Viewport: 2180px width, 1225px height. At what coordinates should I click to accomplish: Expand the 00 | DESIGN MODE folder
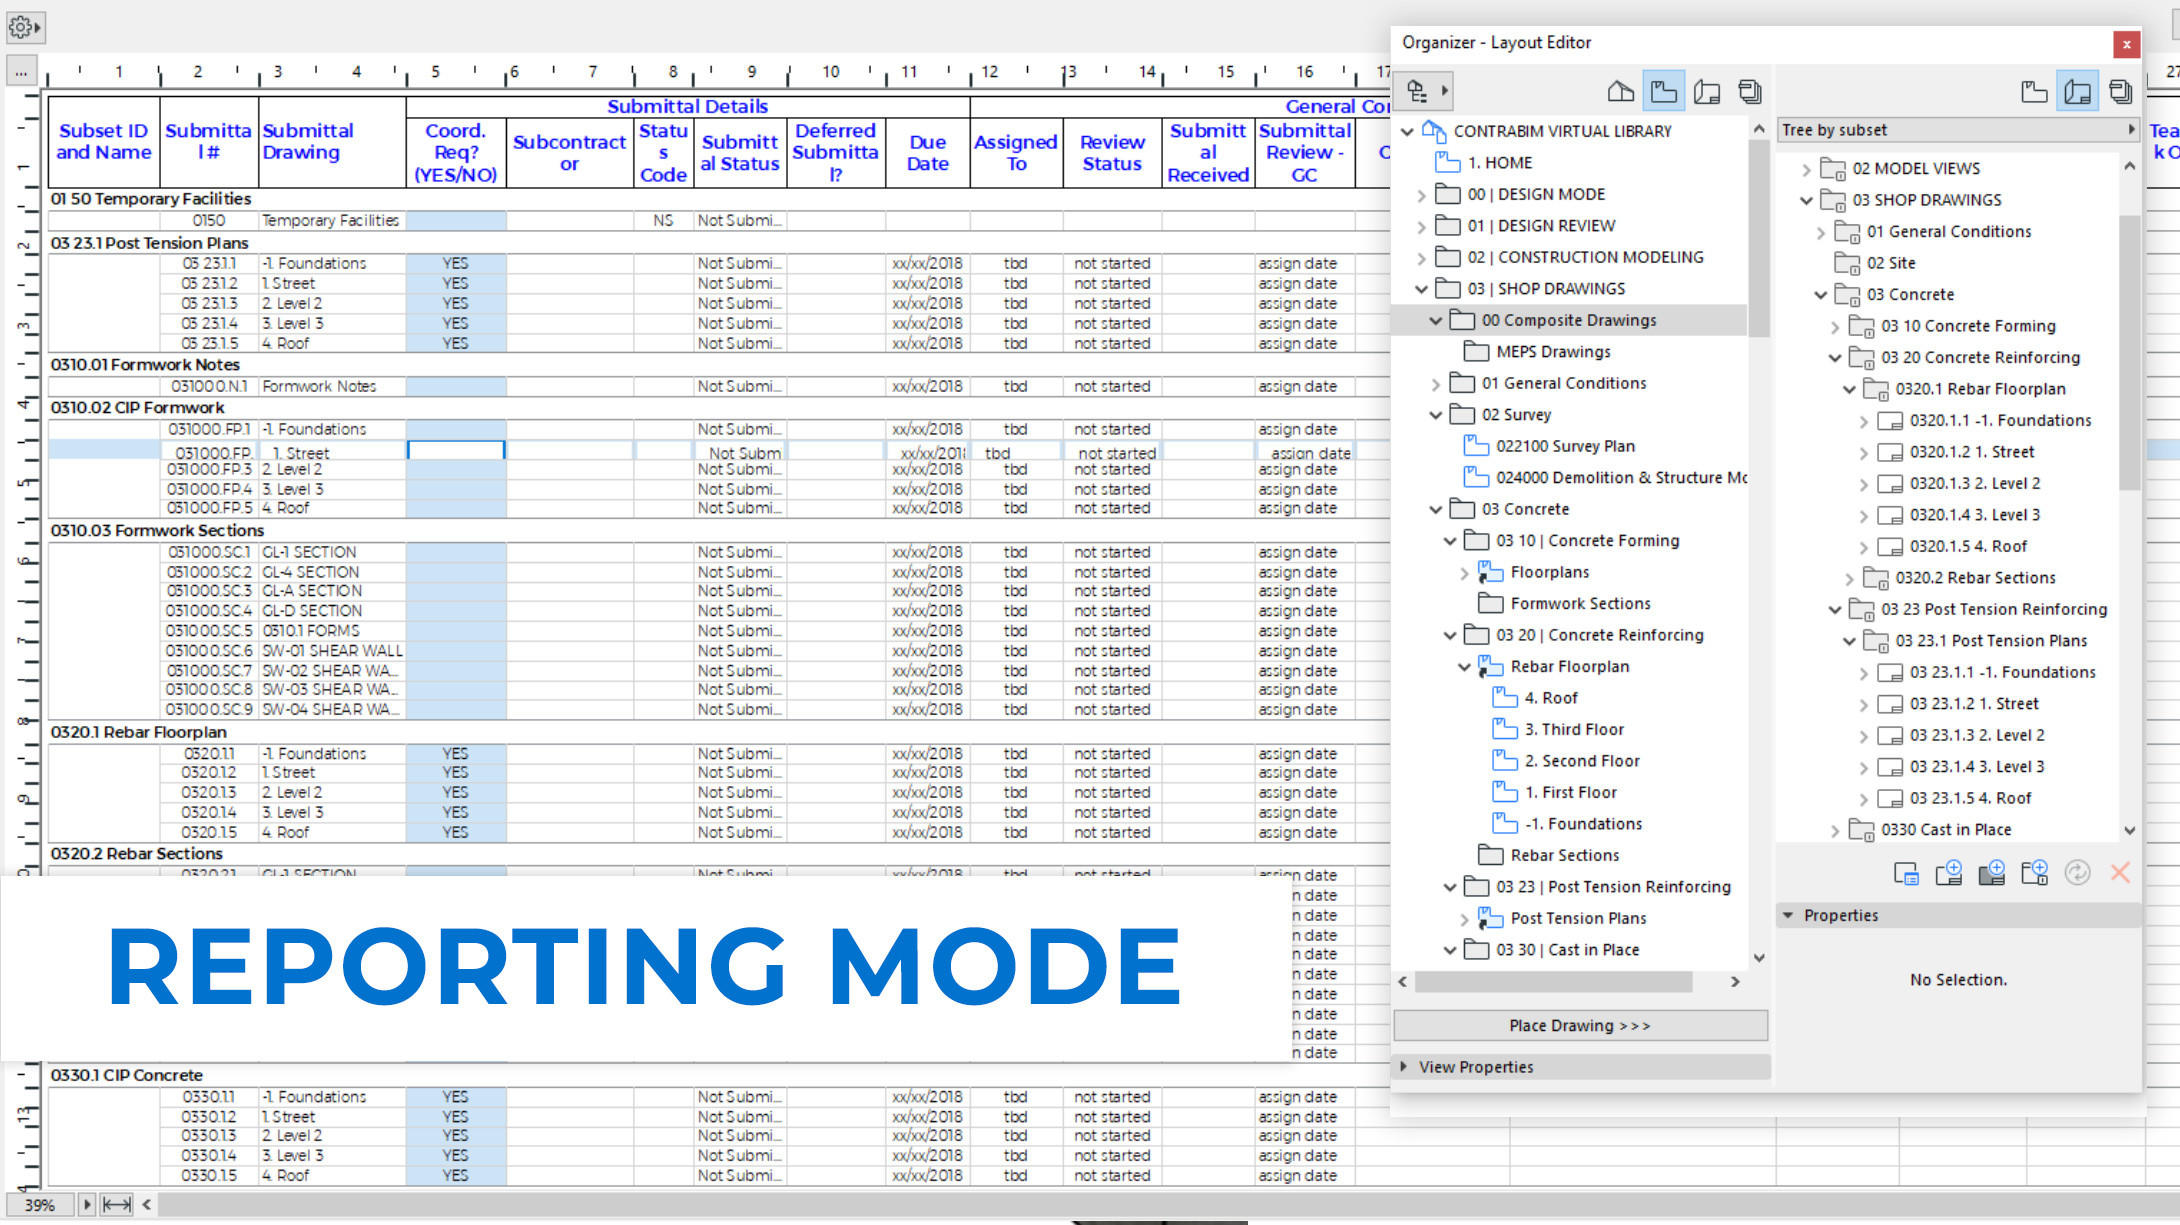point(1422,195)
